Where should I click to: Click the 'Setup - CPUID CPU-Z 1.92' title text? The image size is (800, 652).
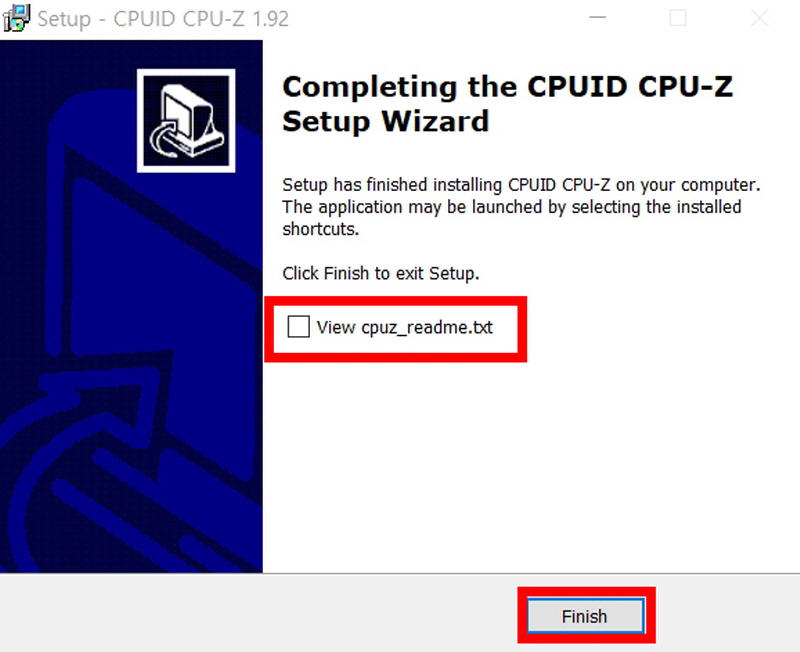tap(163, 19)
